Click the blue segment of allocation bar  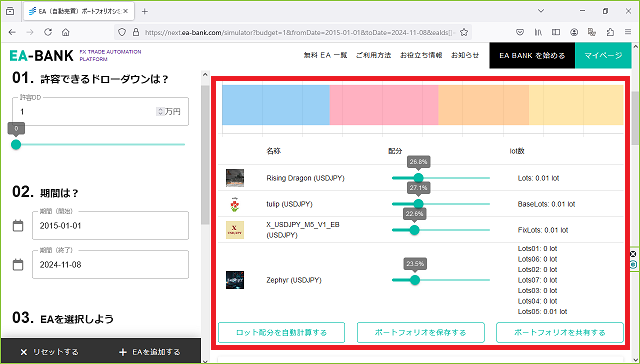click(276, 105)
